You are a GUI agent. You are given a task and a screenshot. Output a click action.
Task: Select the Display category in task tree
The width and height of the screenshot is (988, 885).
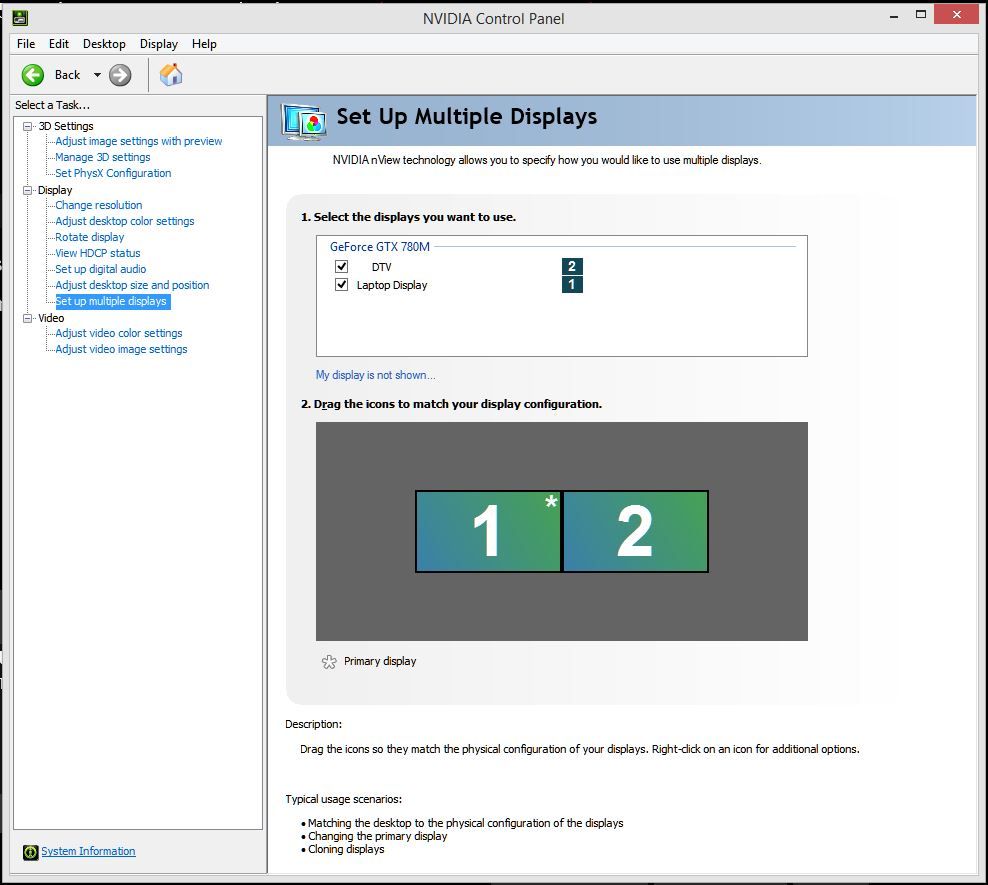55,190
